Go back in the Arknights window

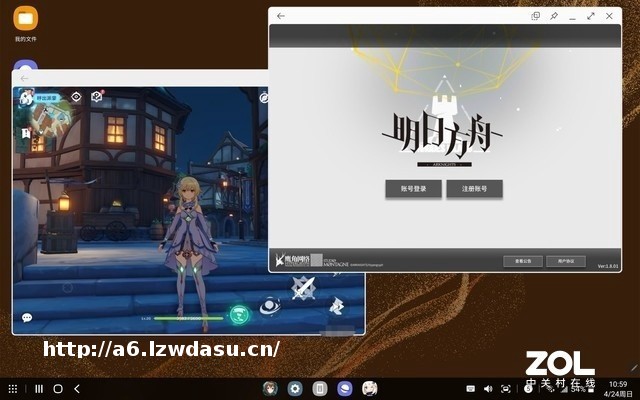coord(281,16)
